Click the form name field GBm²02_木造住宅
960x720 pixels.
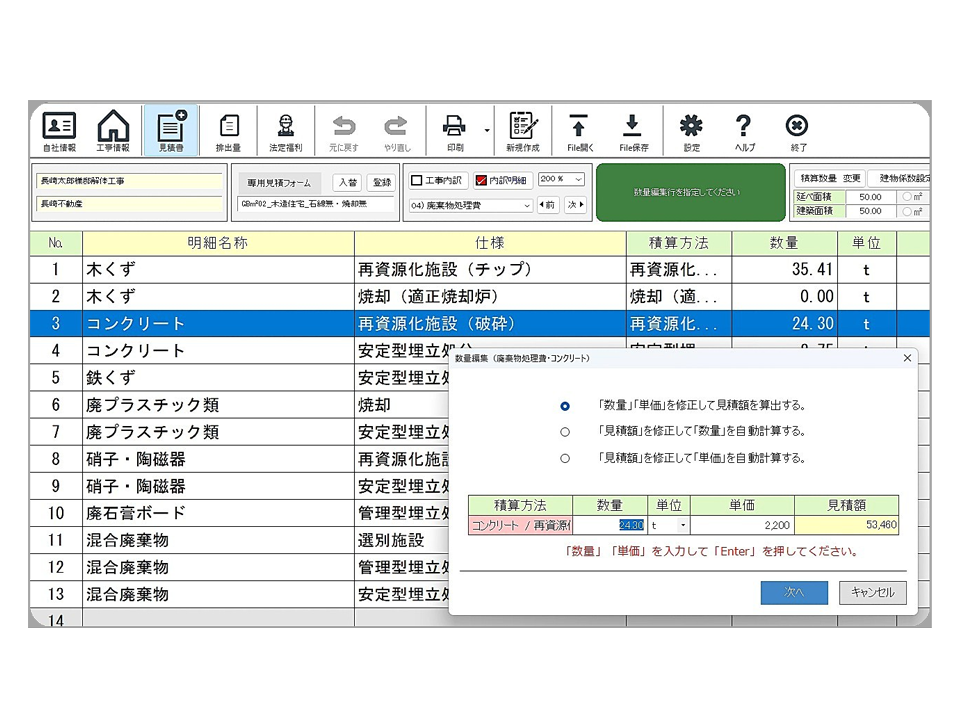(316, 204)
